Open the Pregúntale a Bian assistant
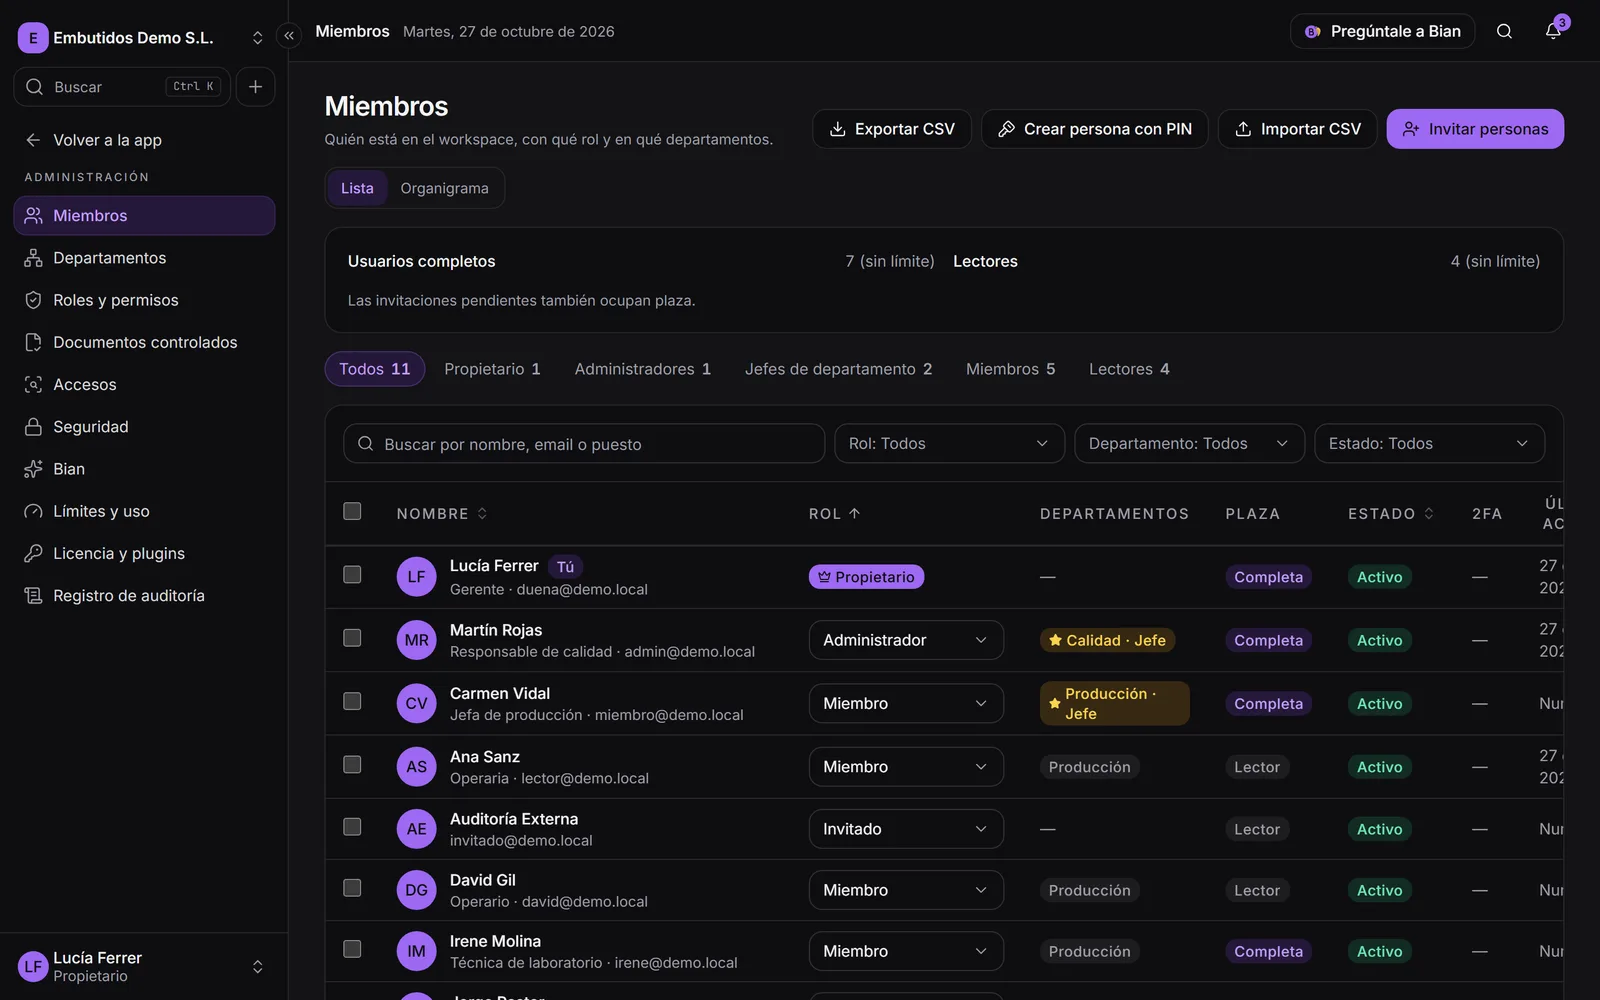The height and width of the screenshot is (1000, 1600). point(1383,31)
